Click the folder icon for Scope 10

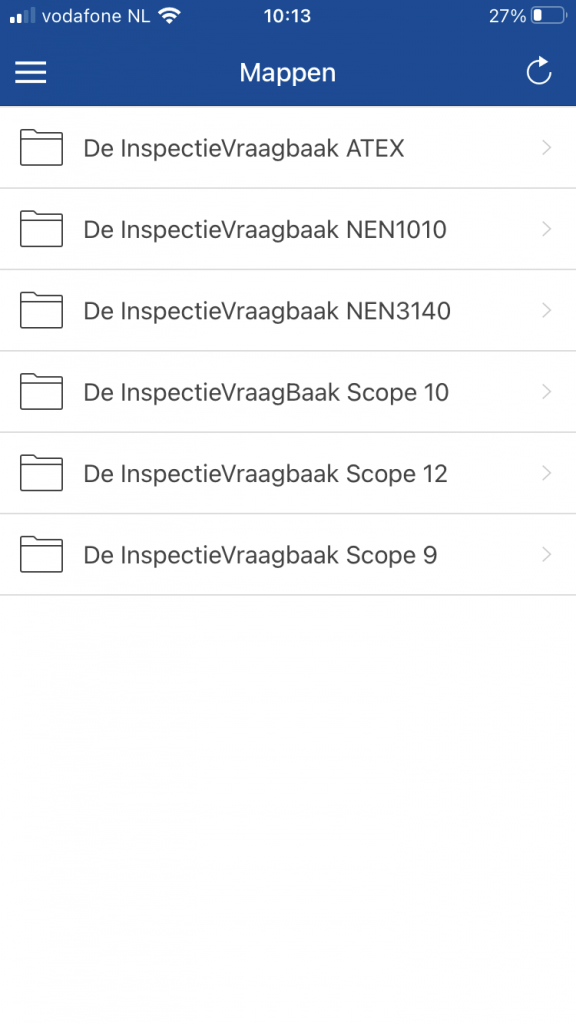tap(41, 392)
